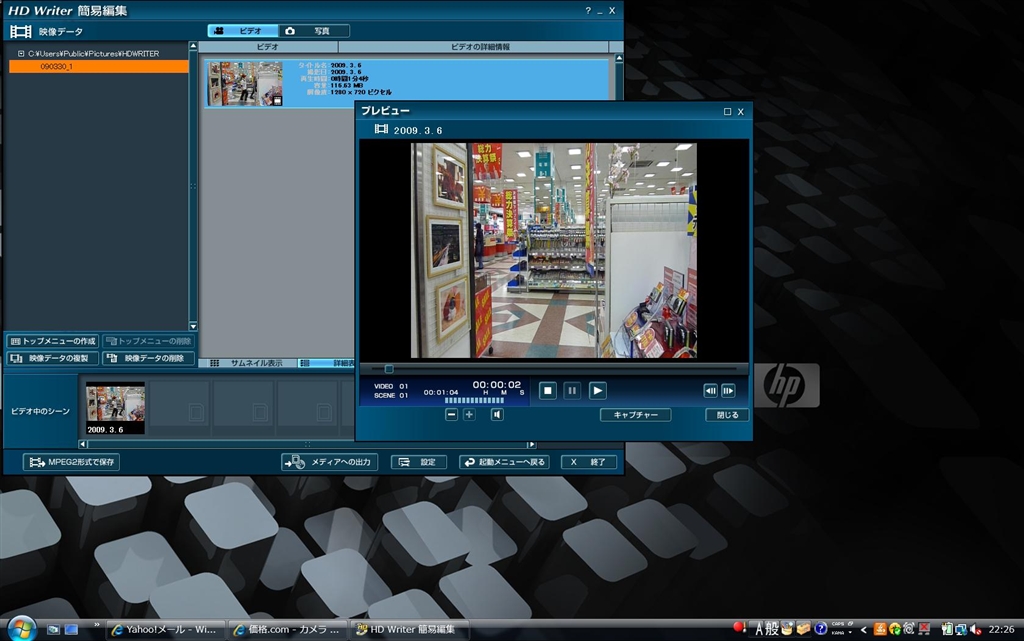
Task: Click 映像データの複製 button
Action: click(x=53, y=358)
